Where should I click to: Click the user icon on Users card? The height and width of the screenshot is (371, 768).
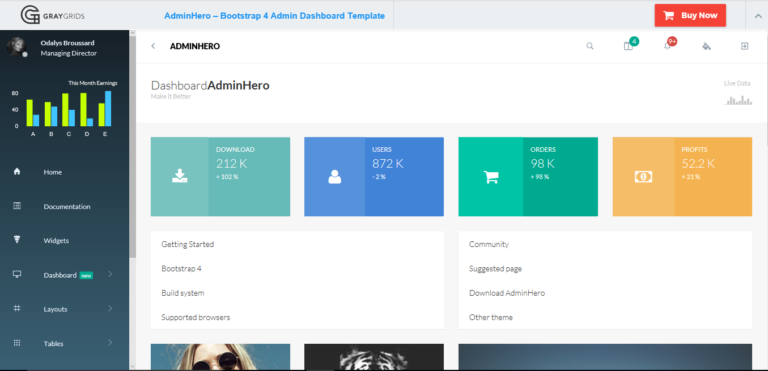coord(335,176)
